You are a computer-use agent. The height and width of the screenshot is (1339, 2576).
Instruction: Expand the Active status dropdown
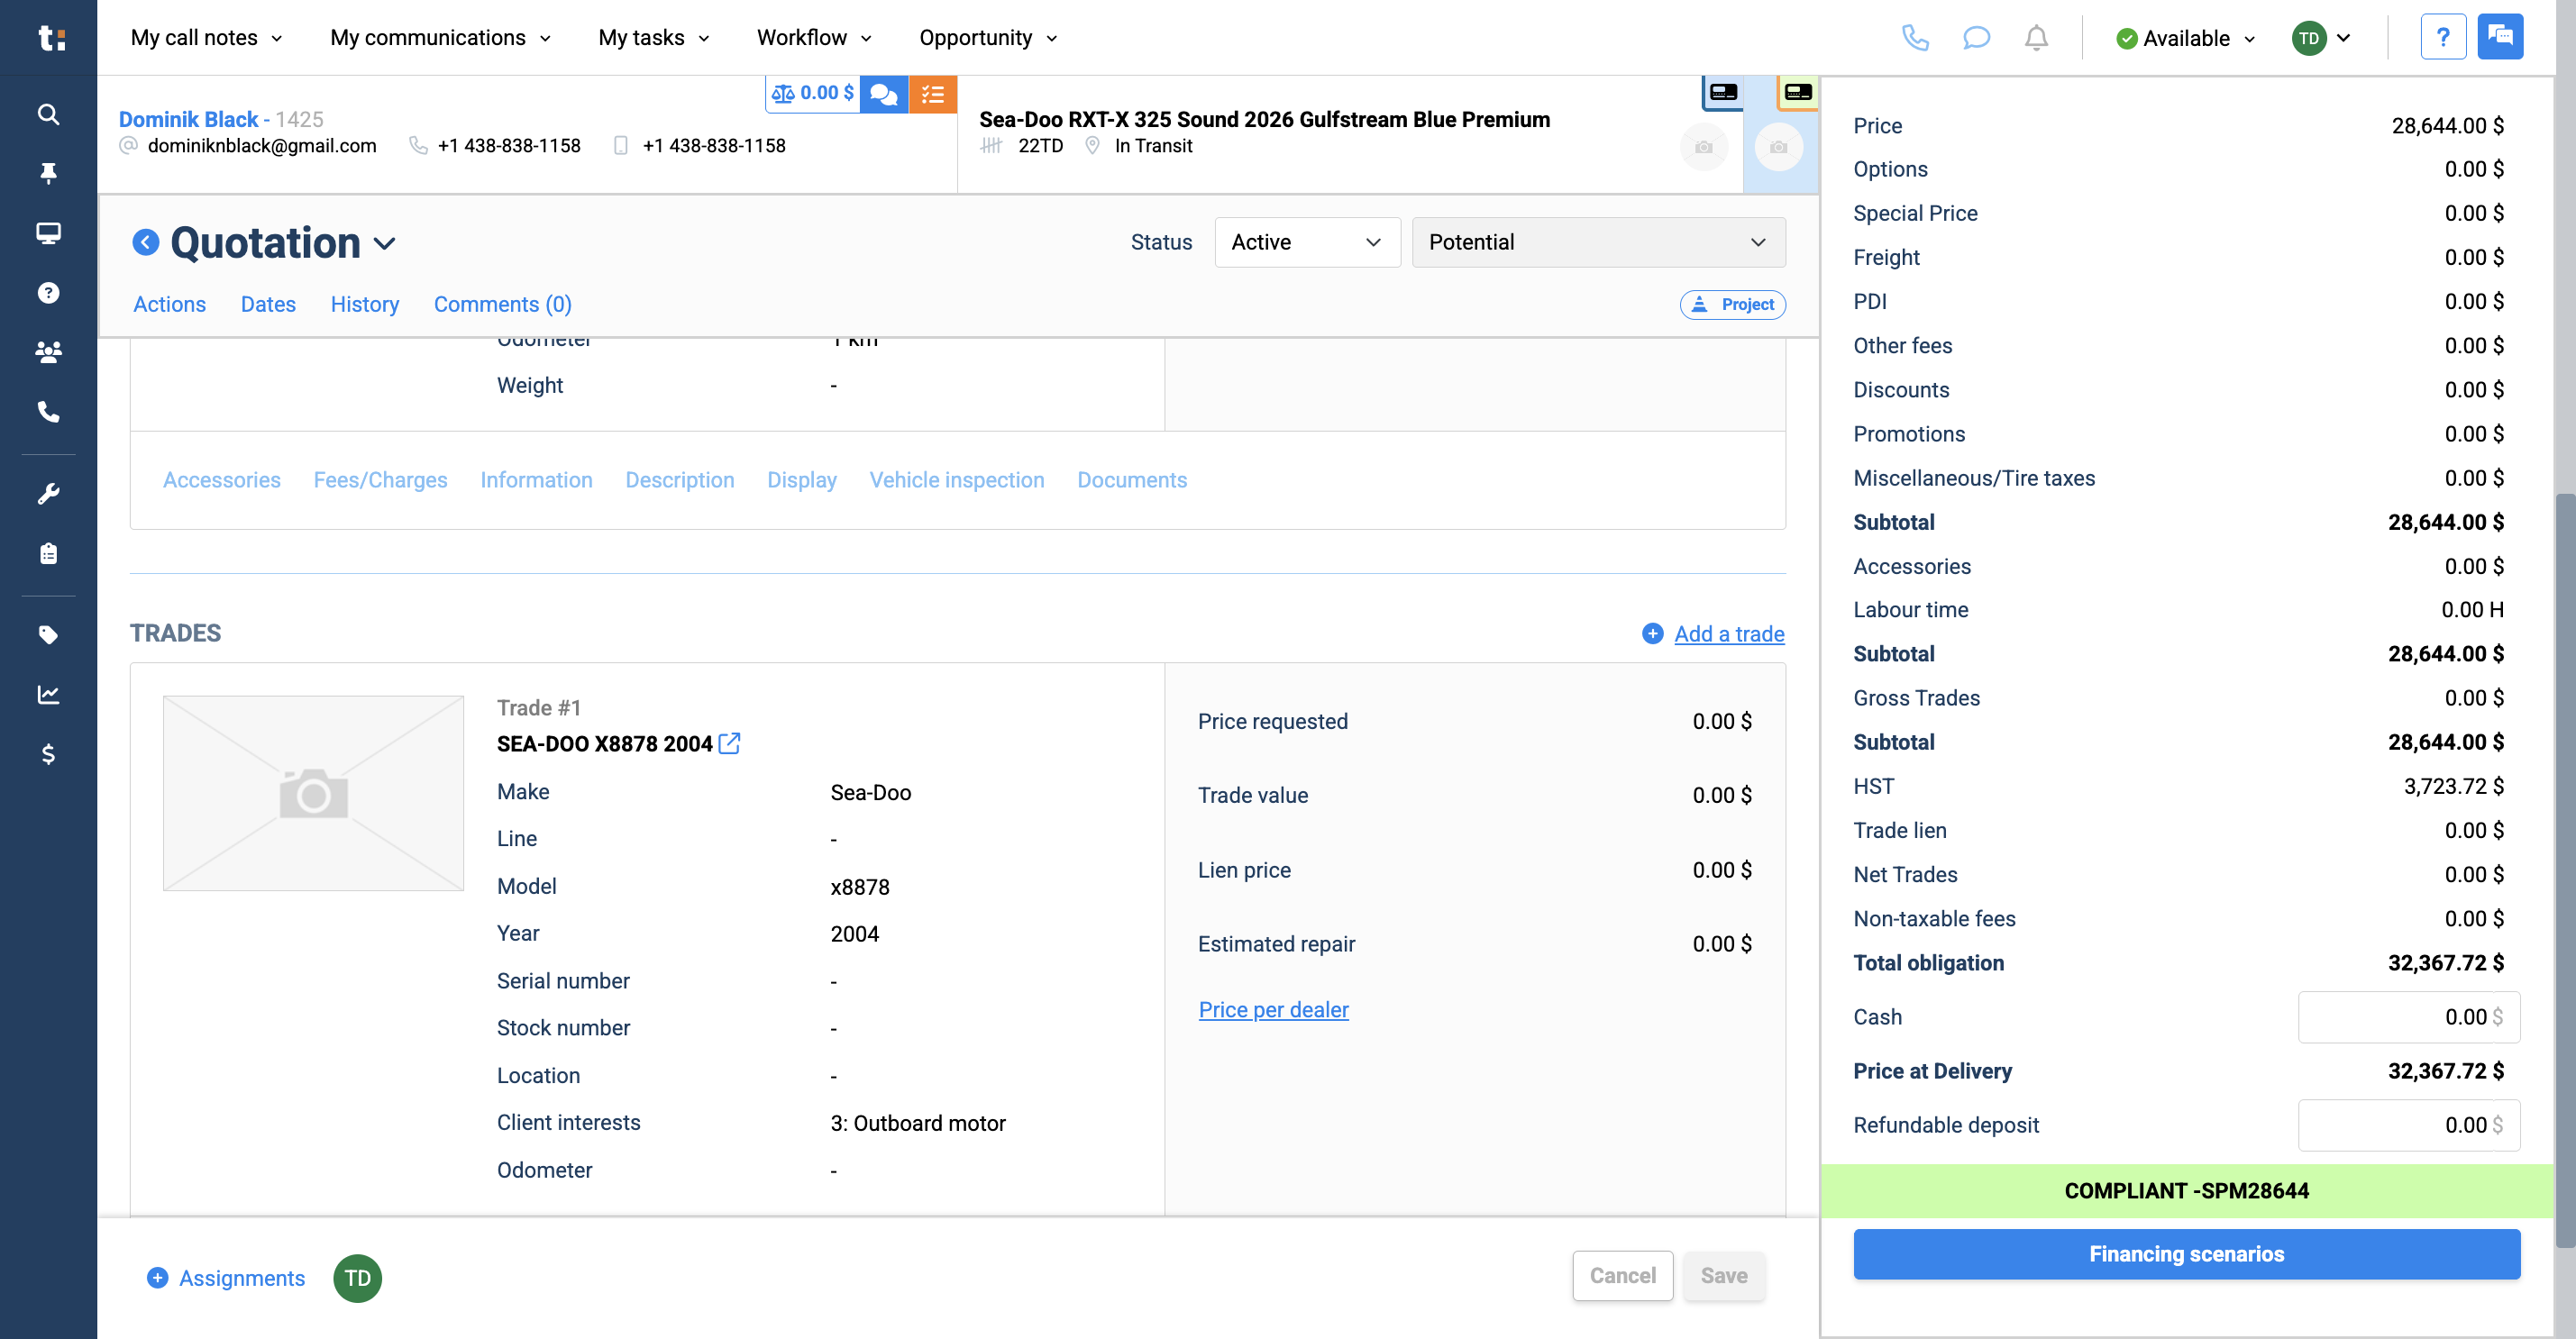point(1307,242)
